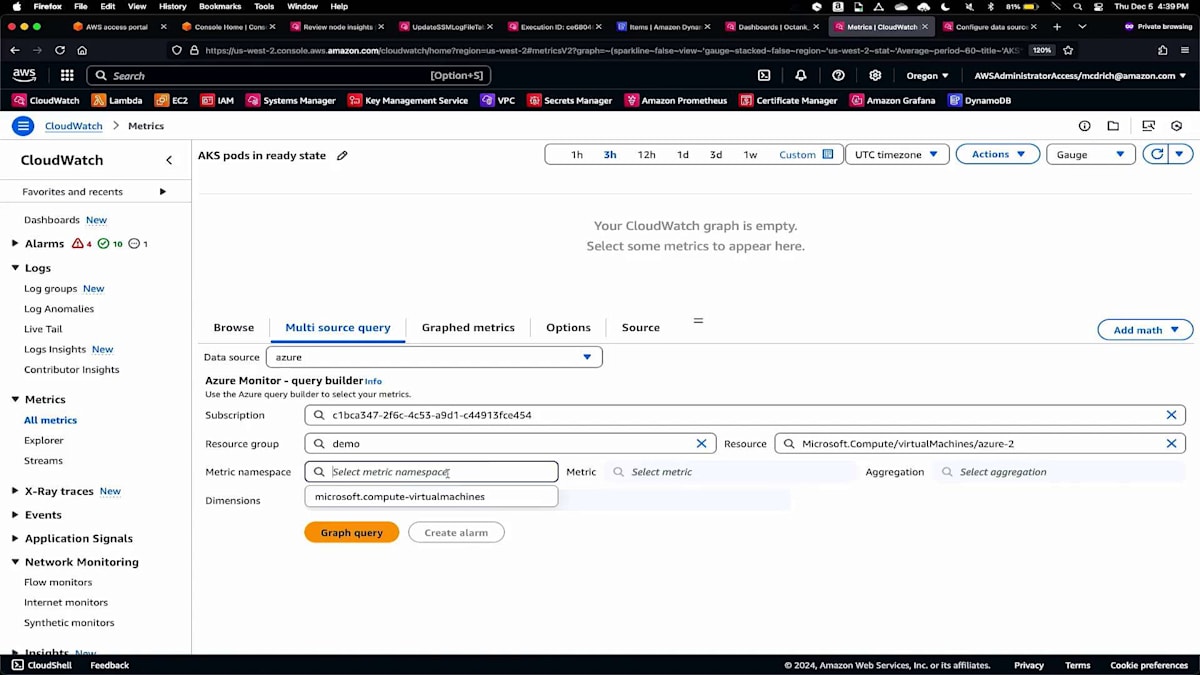Collapse the CloudWatch sidebar arrow
Image resolution: width=1200 pixels, height=675 pixels.
click(169, 160)
